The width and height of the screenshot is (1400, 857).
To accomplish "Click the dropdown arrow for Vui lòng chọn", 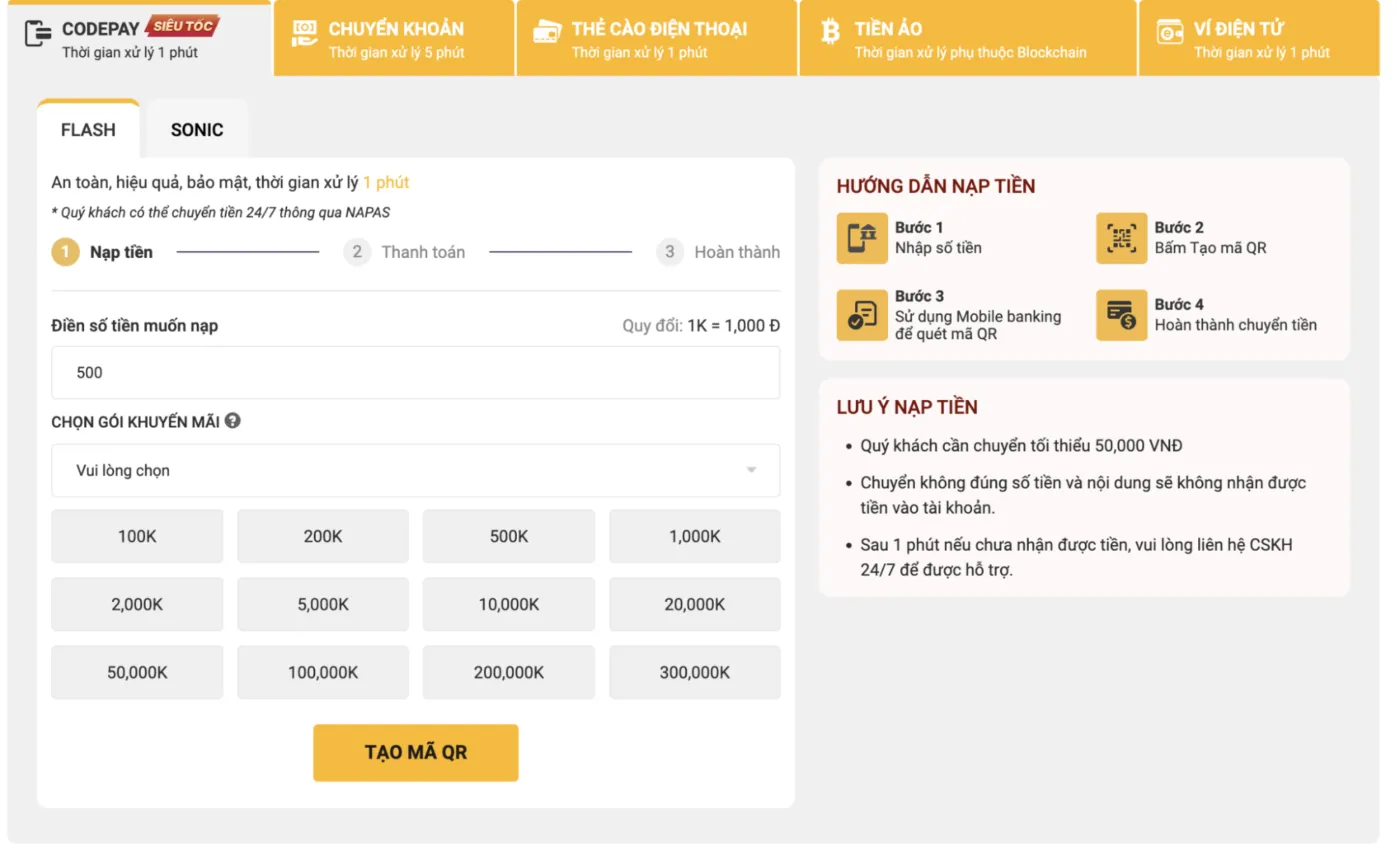I will 751,470.
